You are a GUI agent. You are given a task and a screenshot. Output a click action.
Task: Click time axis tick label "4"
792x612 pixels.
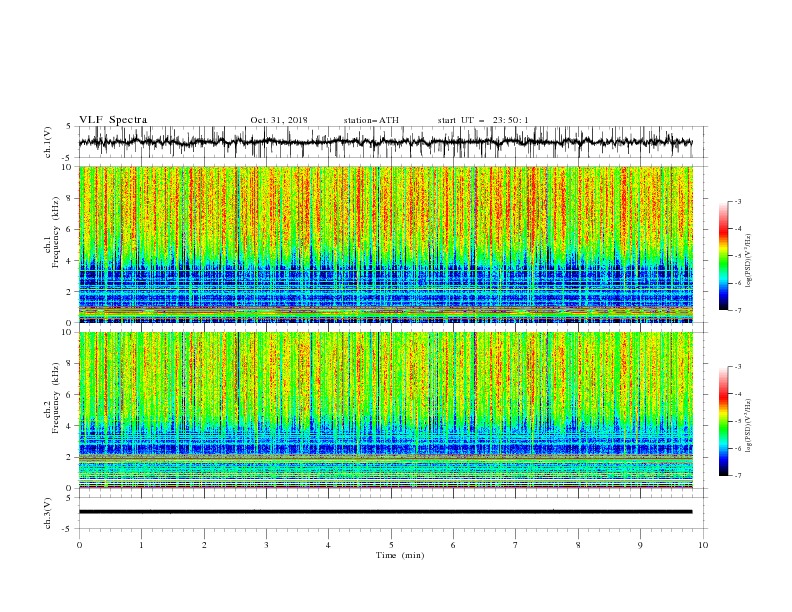[328, 545]
